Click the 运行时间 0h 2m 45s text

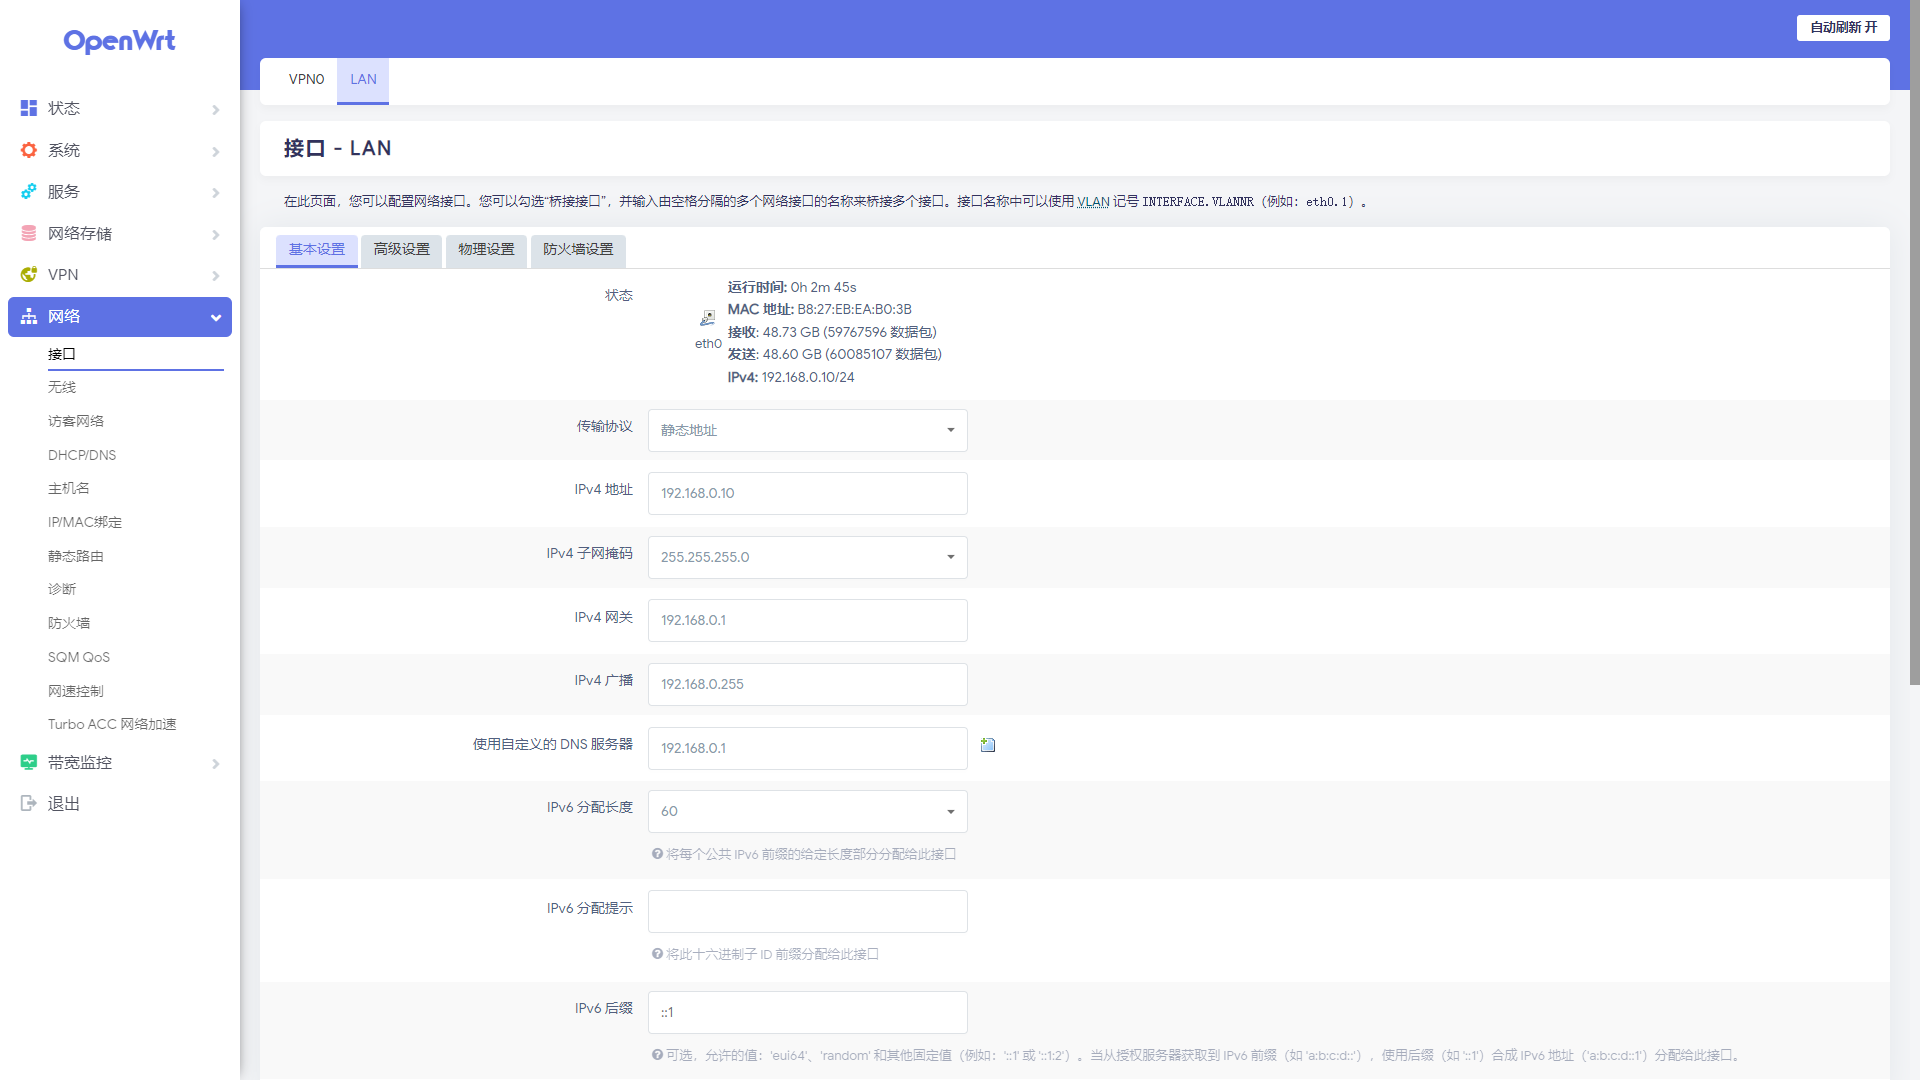pos(792,287)
